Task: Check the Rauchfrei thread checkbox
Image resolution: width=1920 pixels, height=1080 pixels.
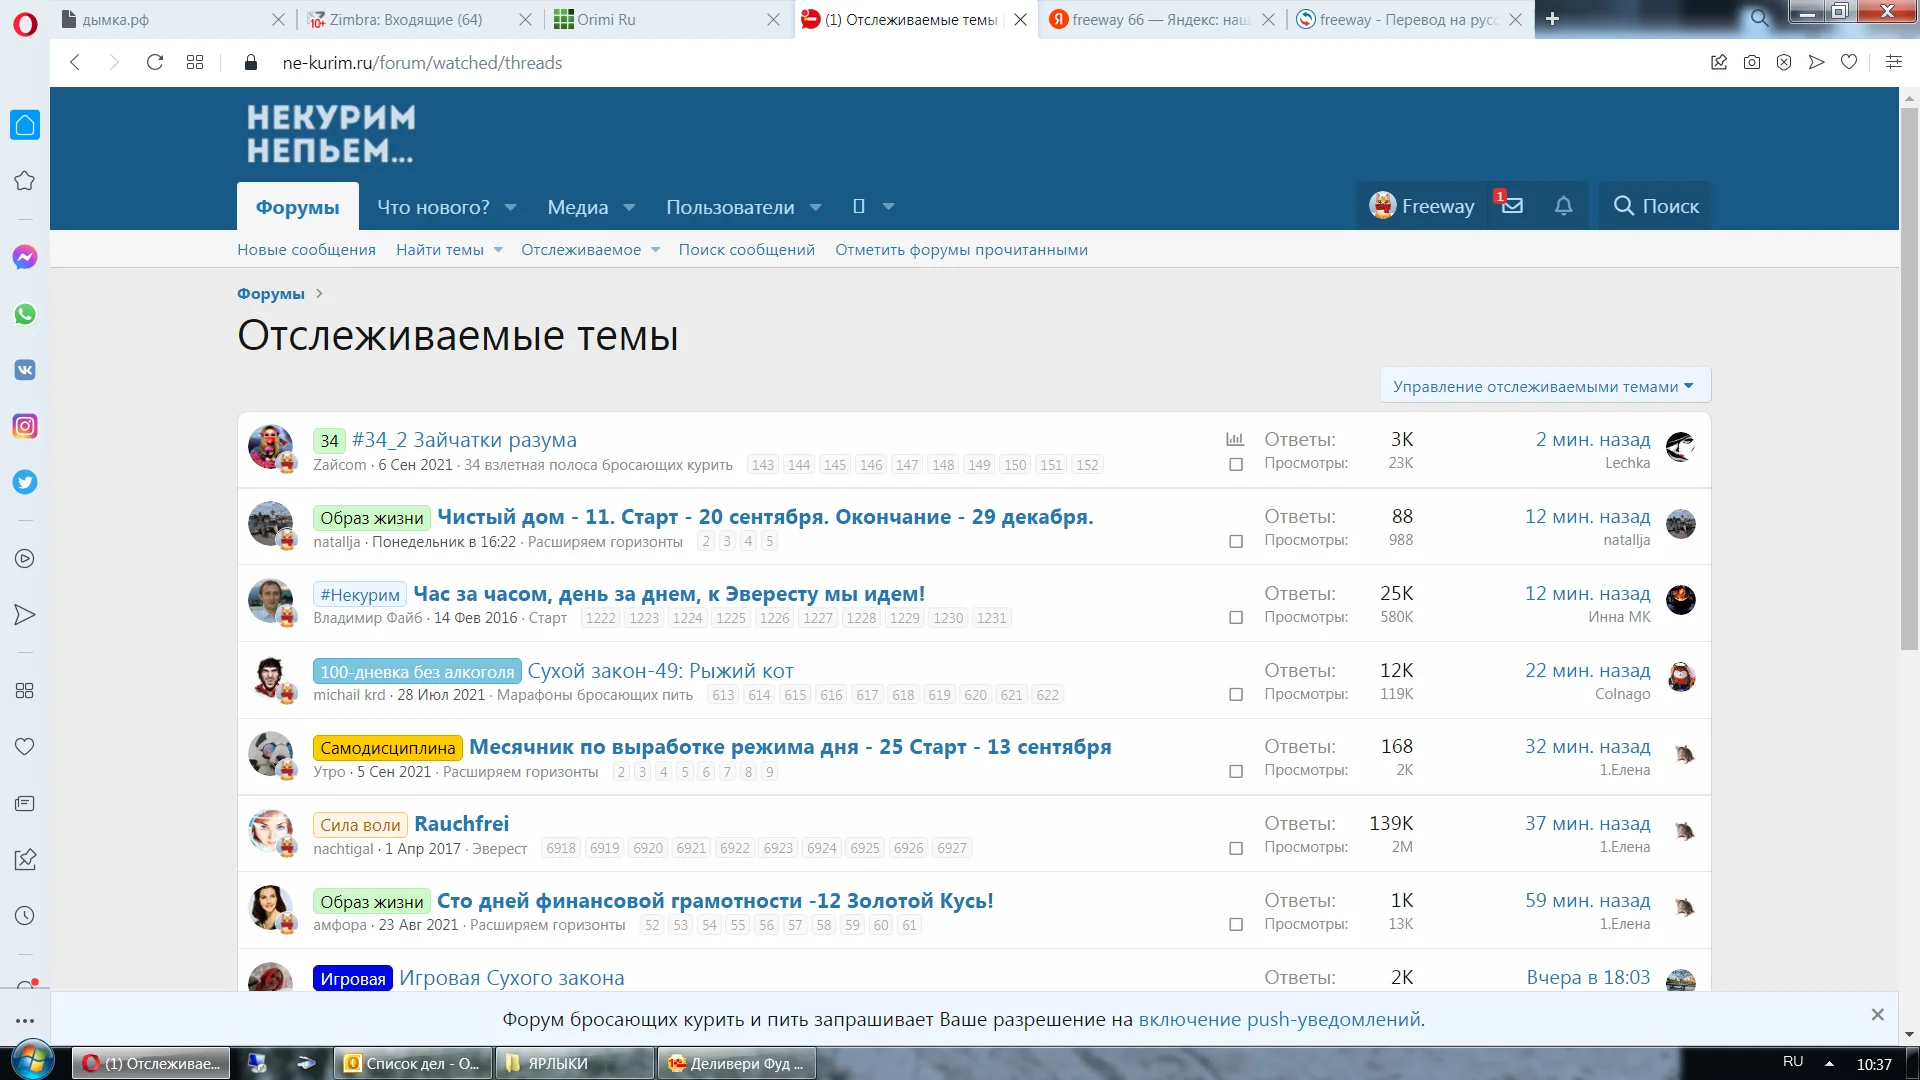Action: (1236, 849)
